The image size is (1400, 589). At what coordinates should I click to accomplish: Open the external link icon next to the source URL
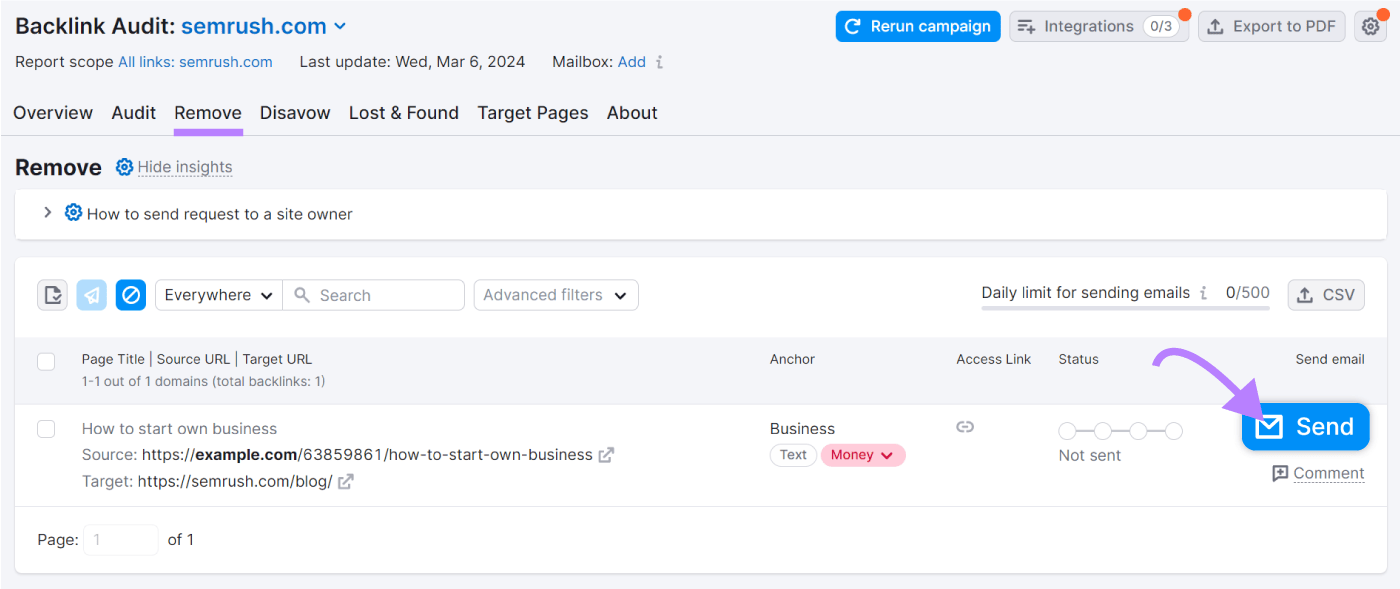point(605,455)
